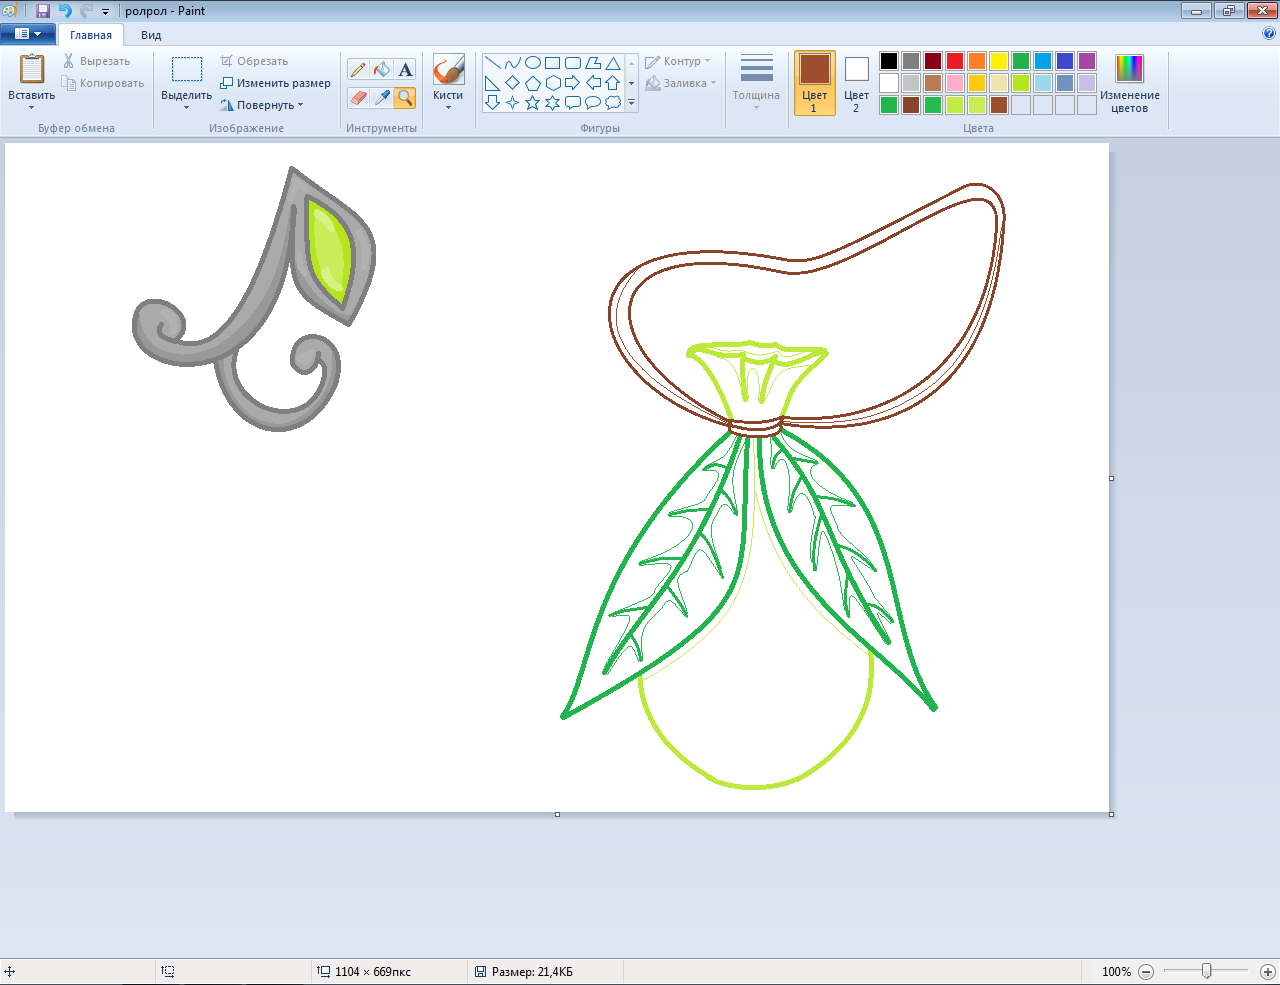Select the Magnifier tool
Viewport: 1280px width, 985px height.
coord(405,97)
